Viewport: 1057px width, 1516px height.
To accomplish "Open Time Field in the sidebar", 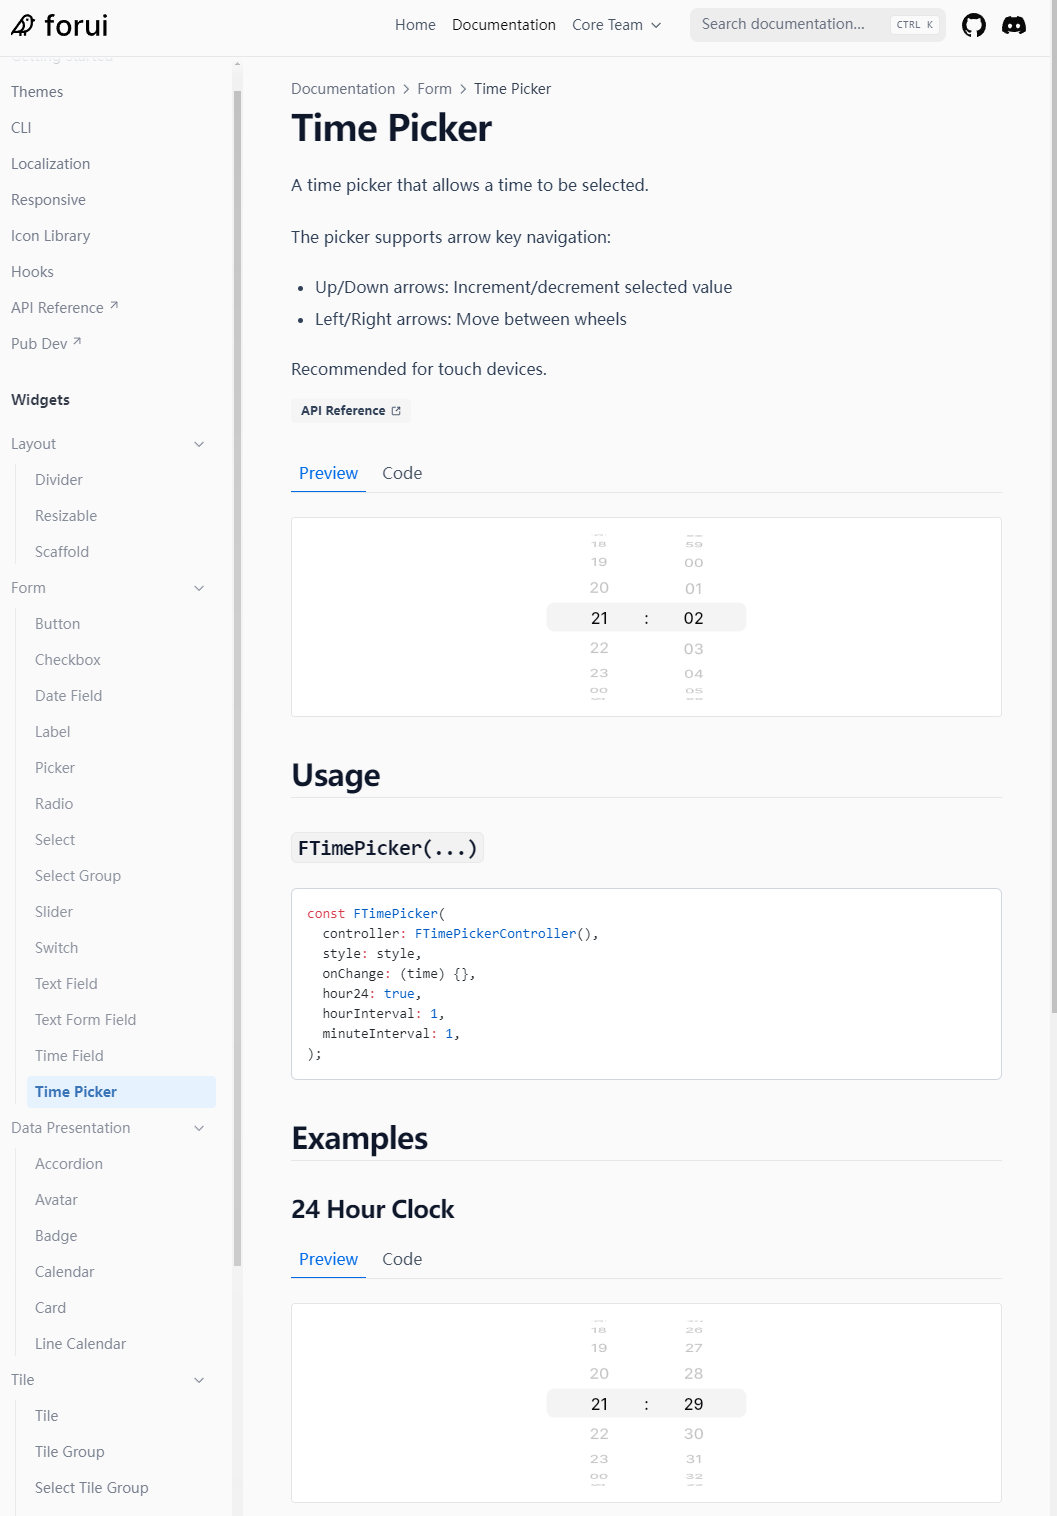I will (69, 1056).
